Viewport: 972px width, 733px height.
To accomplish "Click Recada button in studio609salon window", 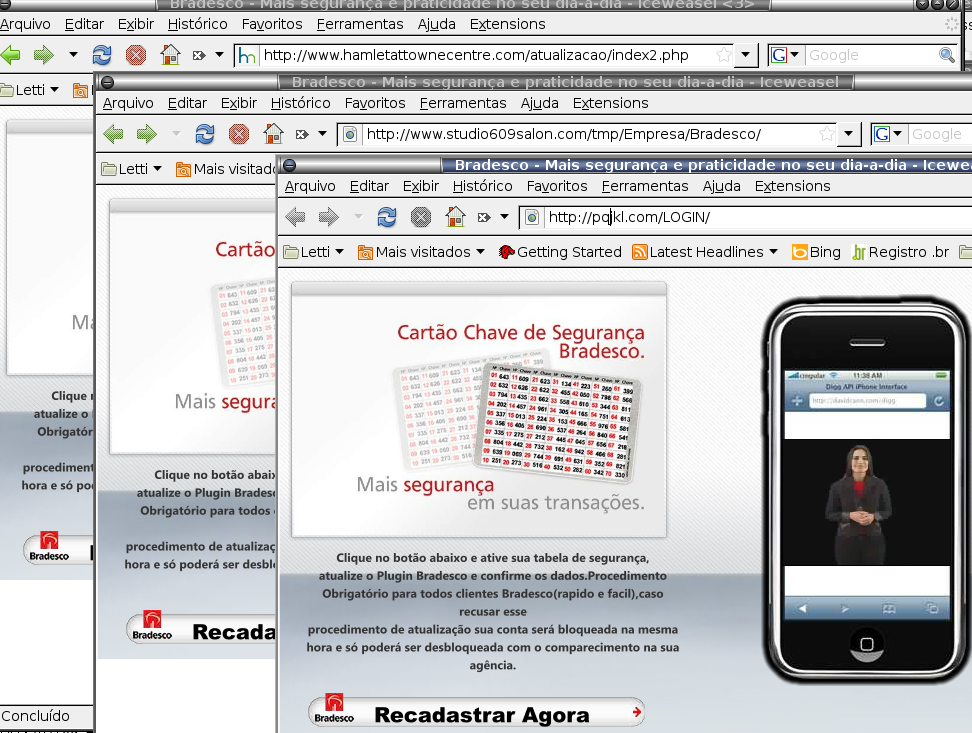I will 201,630.
